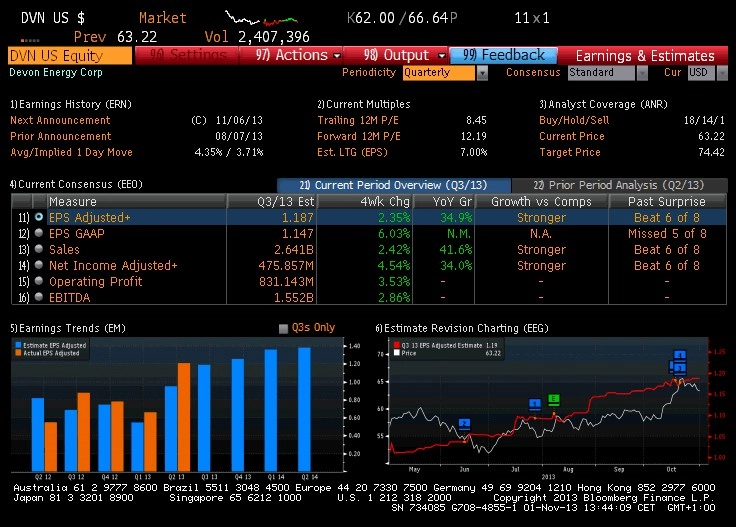Select the EPS GAAP radio button
The width and height of the screenshot is (736, 527).
pyautogui.click(x=39, y=233)
